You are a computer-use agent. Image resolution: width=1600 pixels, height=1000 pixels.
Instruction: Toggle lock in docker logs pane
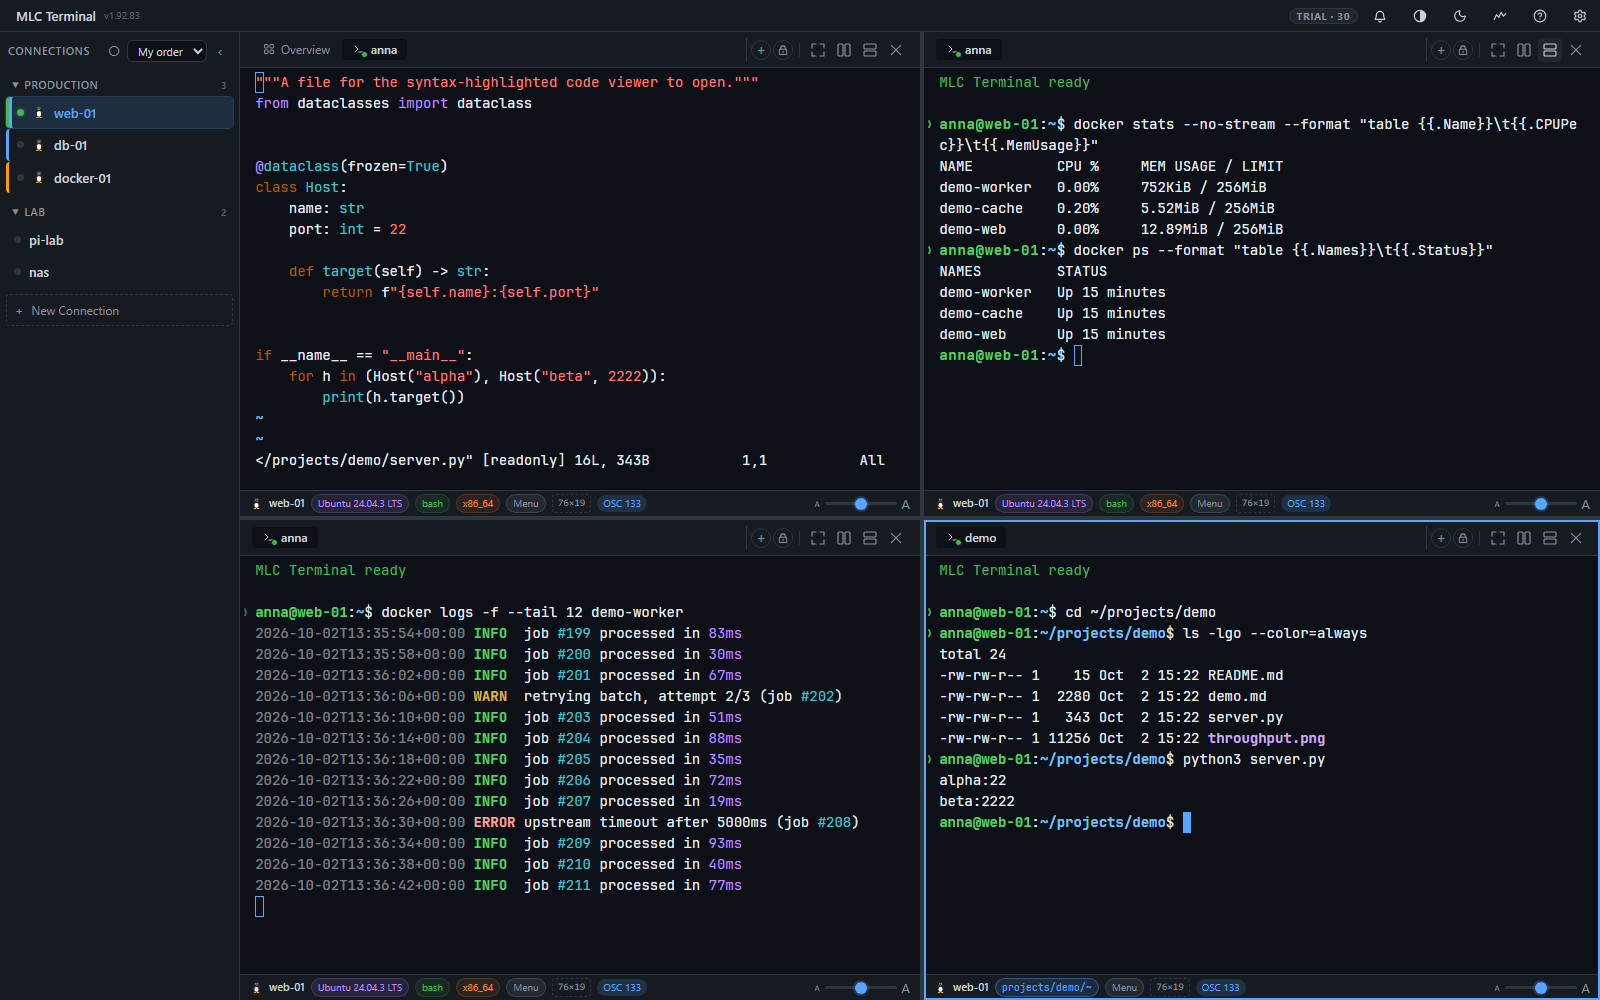point(783,538)
